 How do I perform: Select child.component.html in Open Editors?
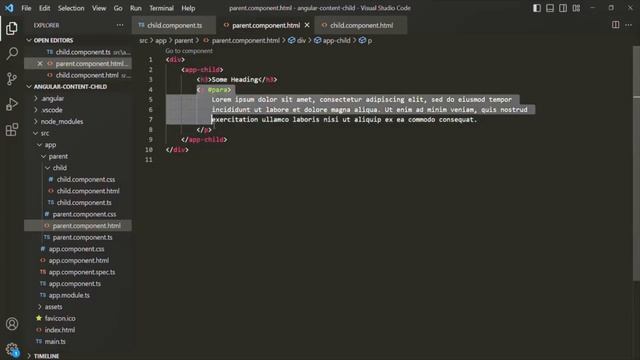(x=87, y=75)
